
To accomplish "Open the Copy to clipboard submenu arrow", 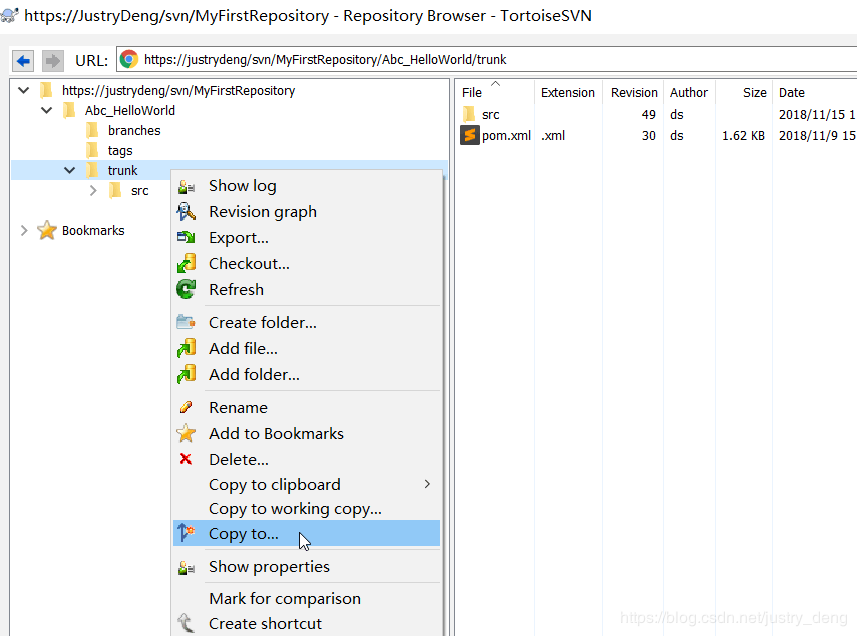I will (x=427, y=484).
